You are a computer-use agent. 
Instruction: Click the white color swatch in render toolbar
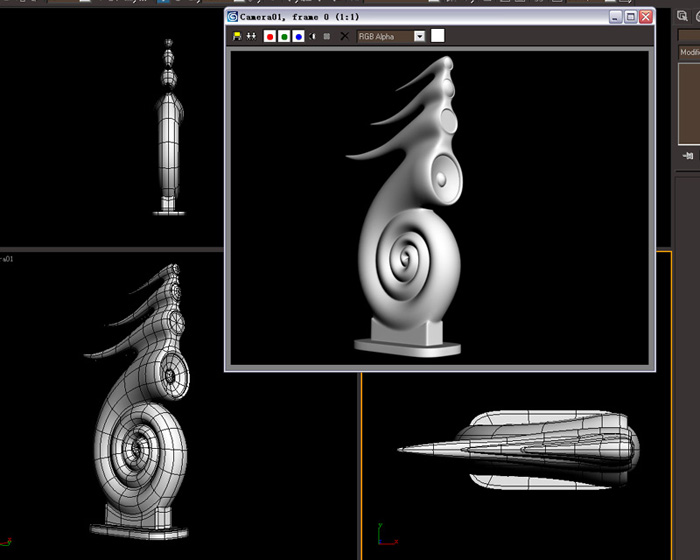coord(438,36)
